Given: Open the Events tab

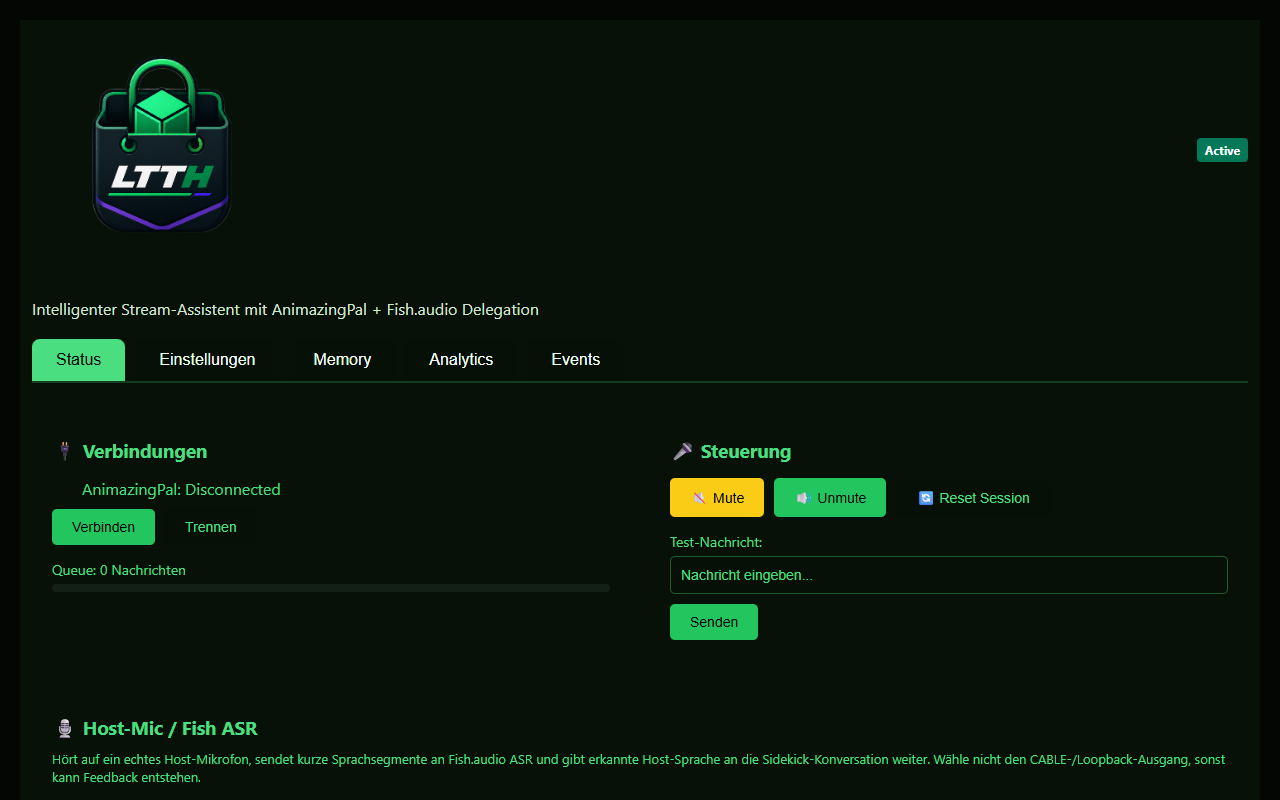Looking at the screenshot, I should click(x=576, y=360).
